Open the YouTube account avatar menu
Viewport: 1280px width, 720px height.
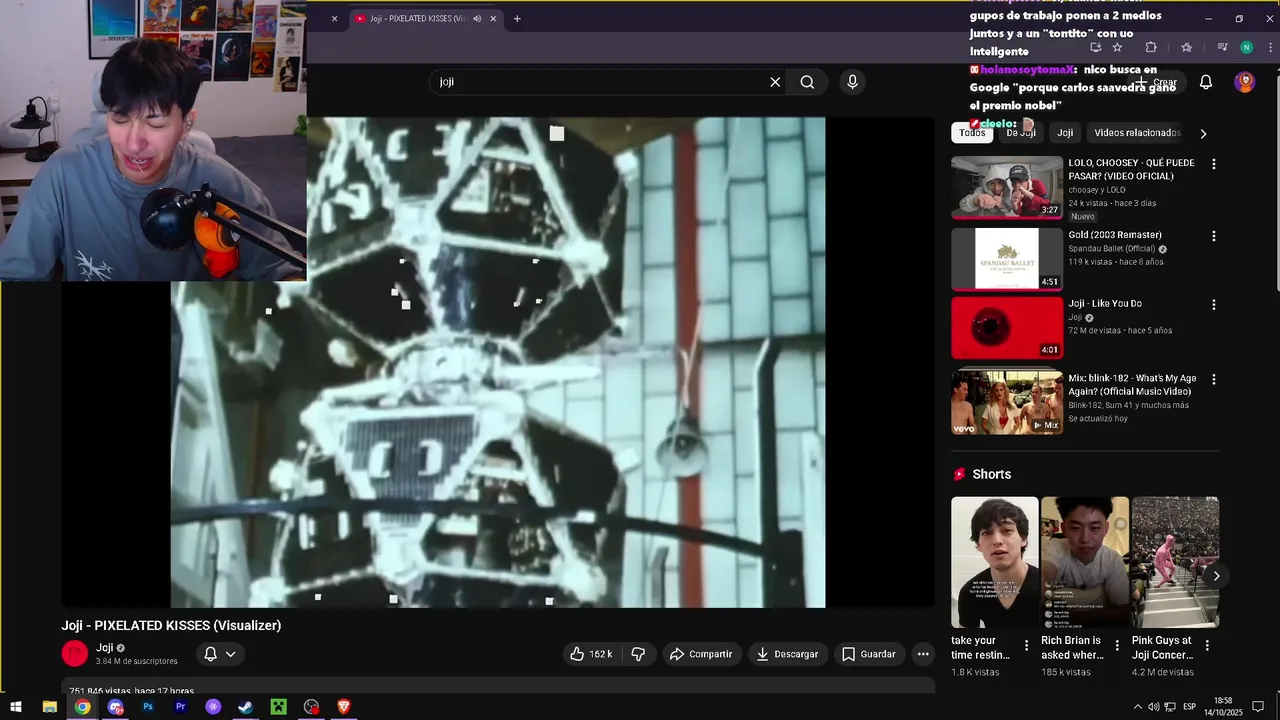[1245, 82]
